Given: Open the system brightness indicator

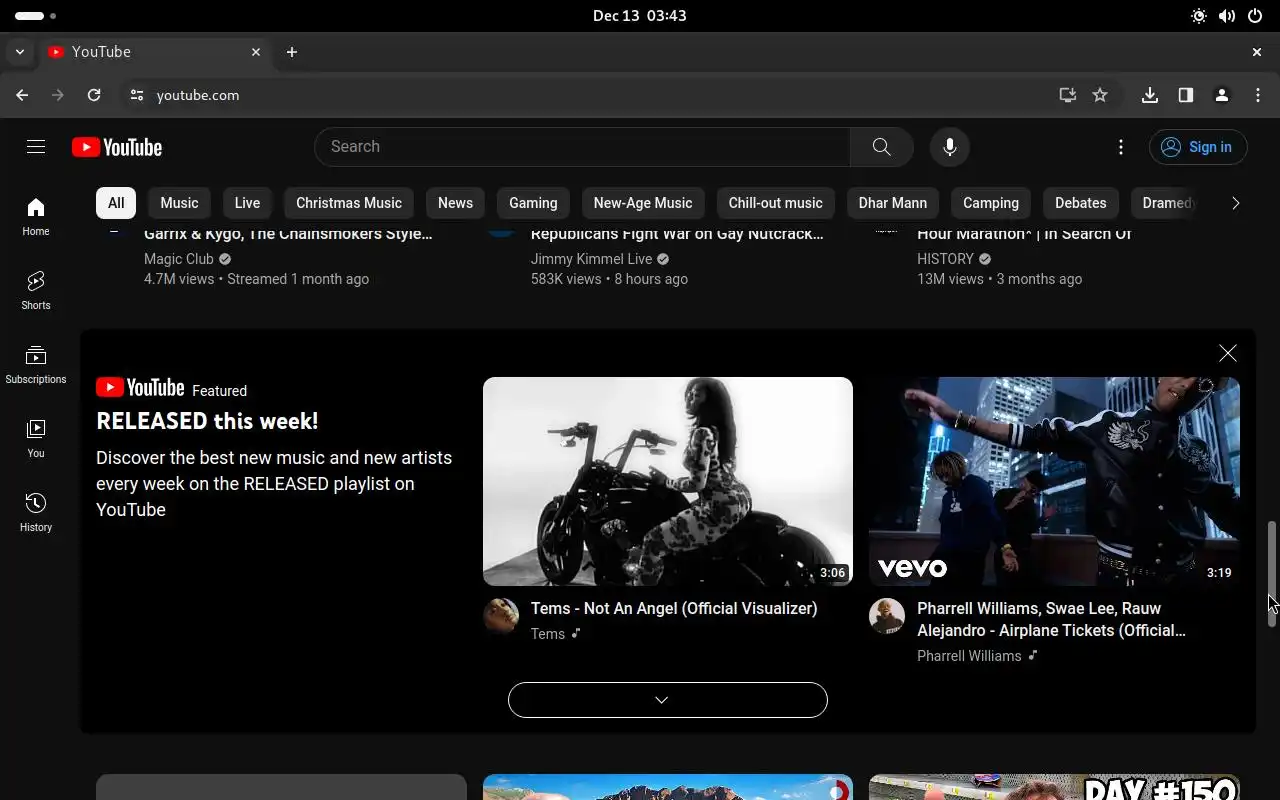Looking at the screenshot, I should coord(1199,16).
